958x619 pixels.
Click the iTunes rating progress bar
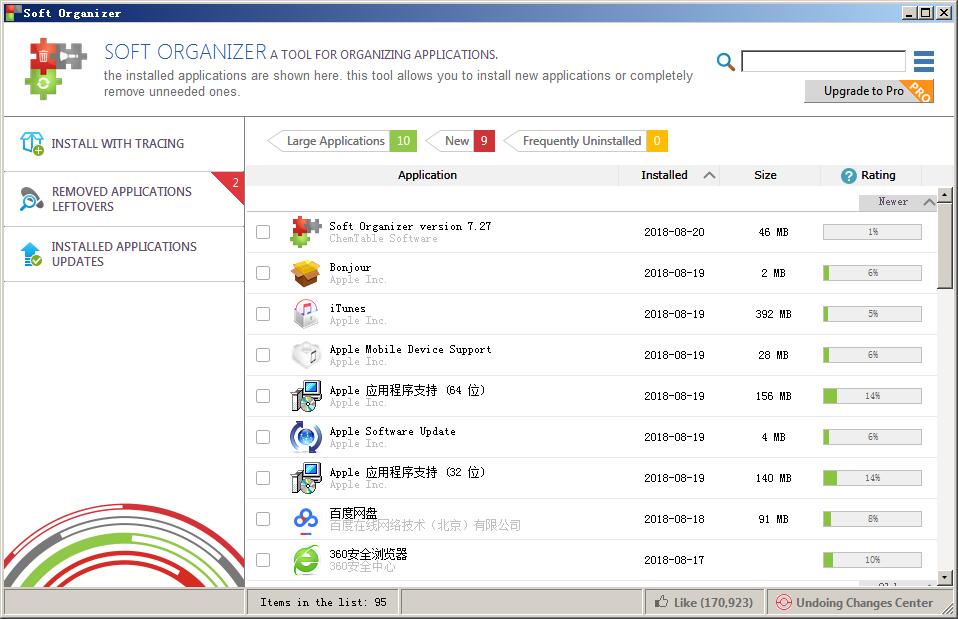pyautogui.click(x=871, y=312)
